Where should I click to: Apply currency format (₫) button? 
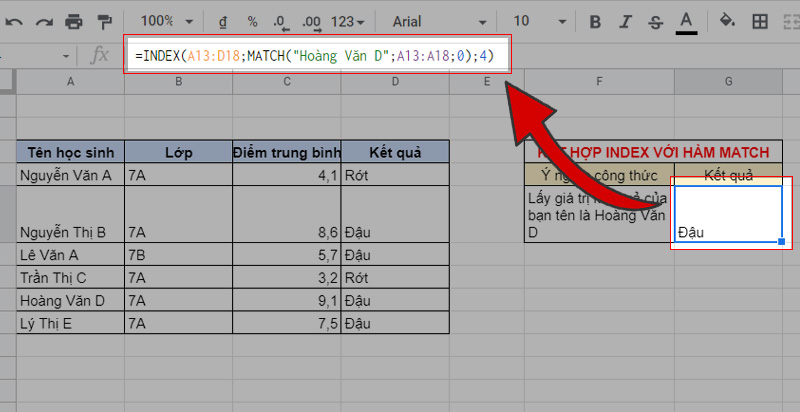pos(223,20)
